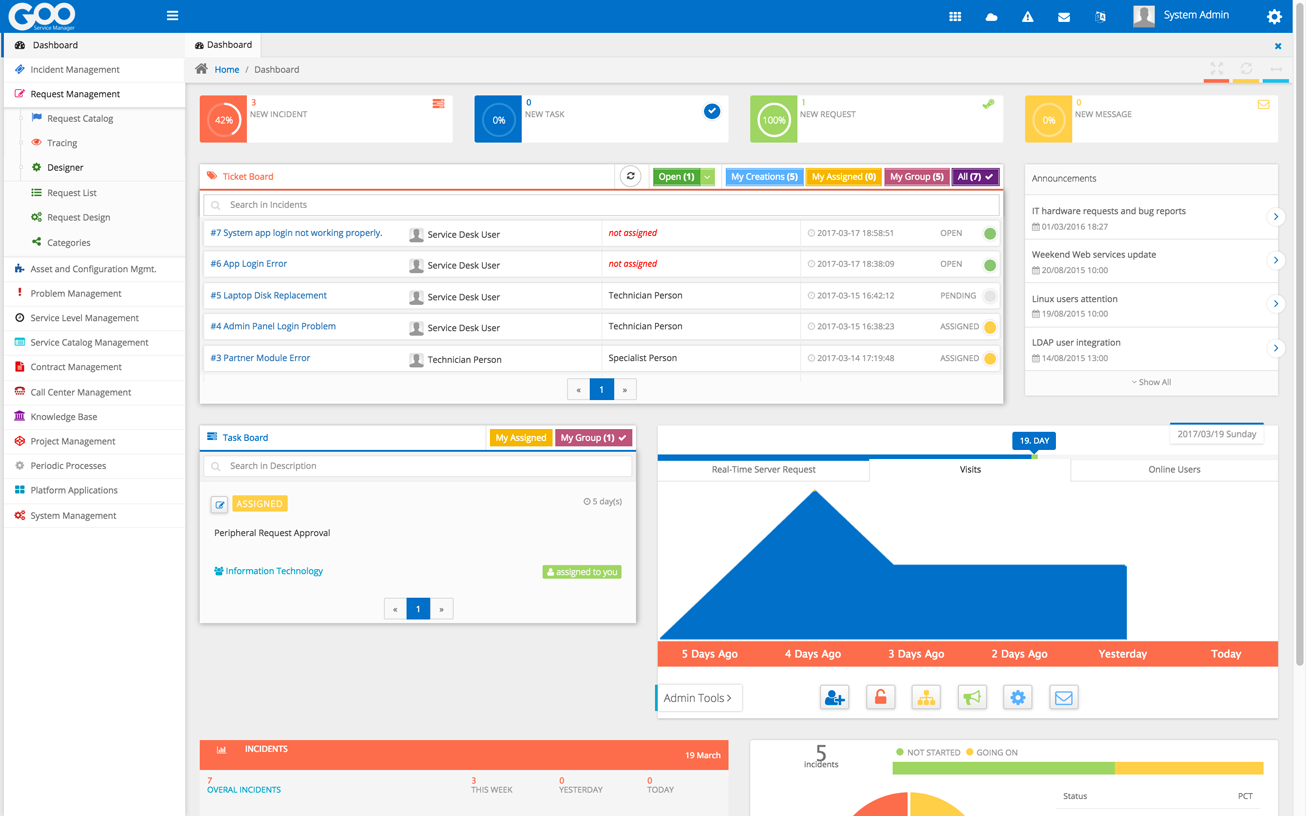
Task: Click the New Request wrench icon
Action: [x=988, y=104]
